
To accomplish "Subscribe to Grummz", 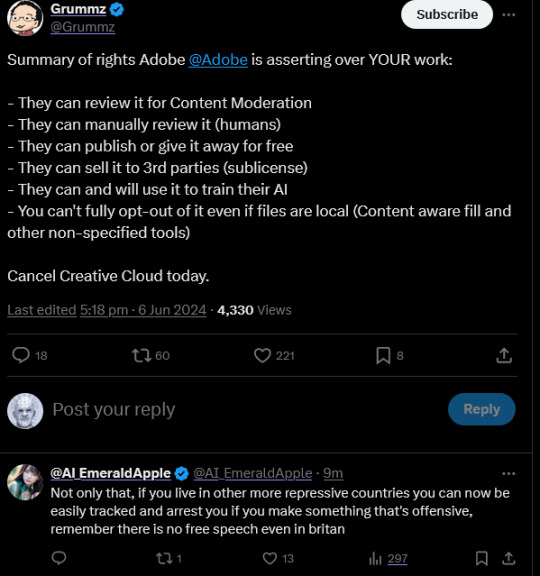I will (447, 15).
